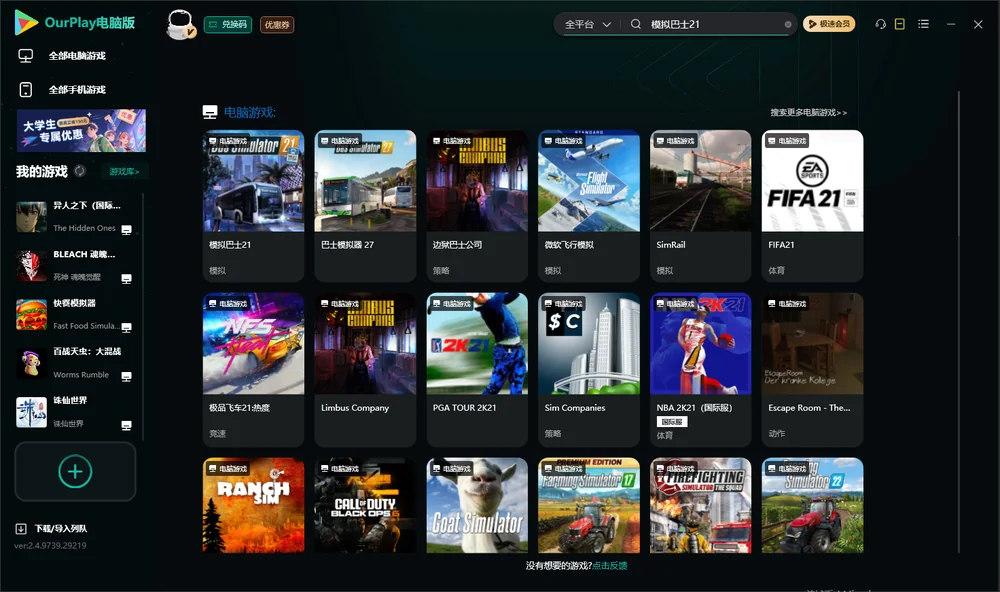Expand the 全平台 platform dropdown
The height and width of the screenshot is (592, 1000).
click(x=587, y=24)
